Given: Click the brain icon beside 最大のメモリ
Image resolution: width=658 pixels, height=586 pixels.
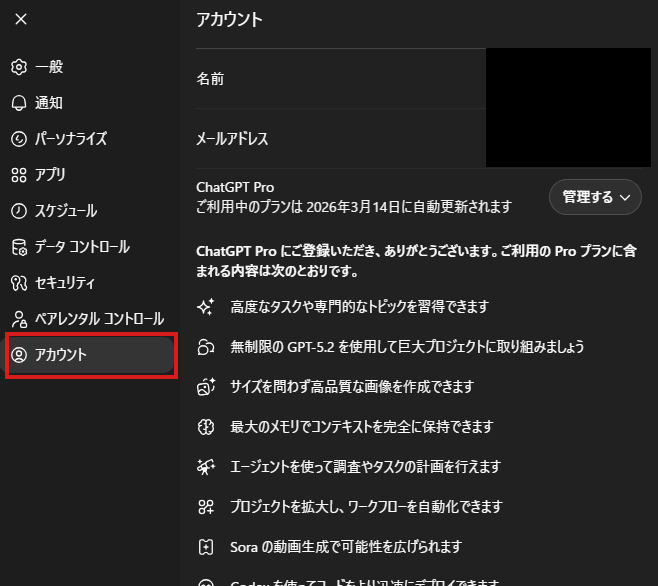Looking at the screenshot, I should point(206,426).
